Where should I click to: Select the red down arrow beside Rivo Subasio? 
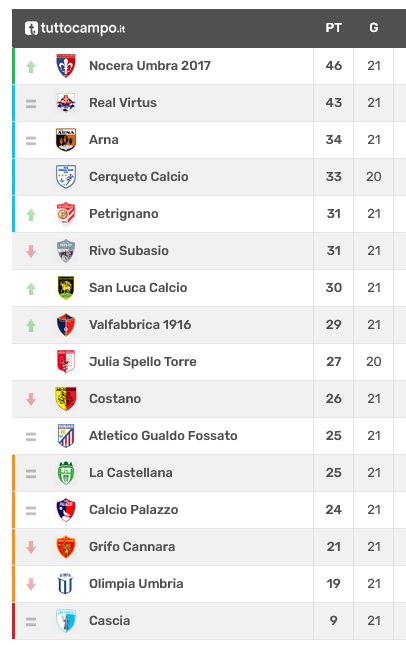(31, 251)
